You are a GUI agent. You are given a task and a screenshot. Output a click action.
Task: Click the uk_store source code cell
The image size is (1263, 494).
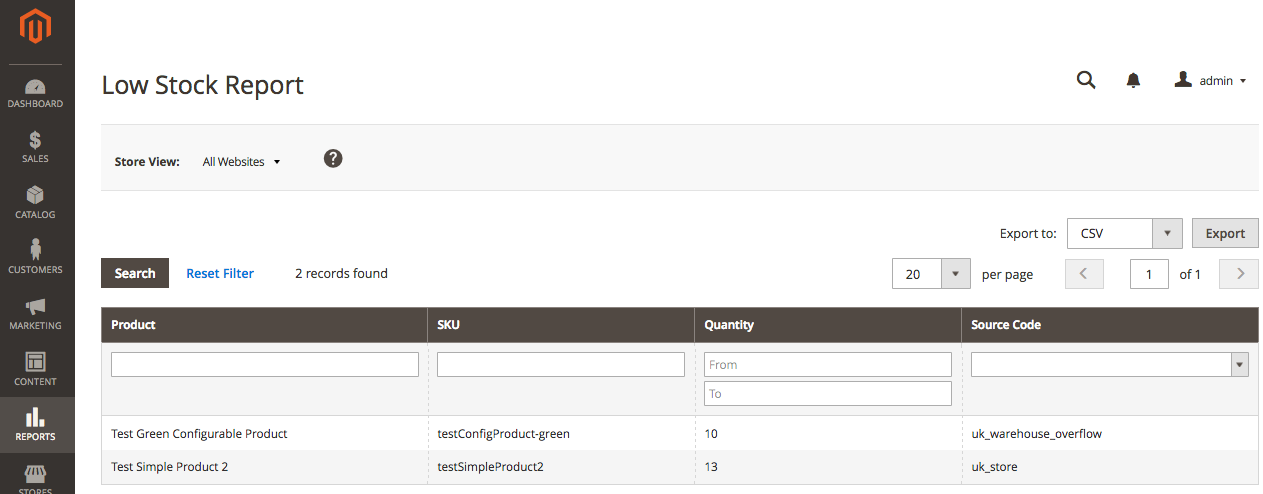coord(1110,467)
